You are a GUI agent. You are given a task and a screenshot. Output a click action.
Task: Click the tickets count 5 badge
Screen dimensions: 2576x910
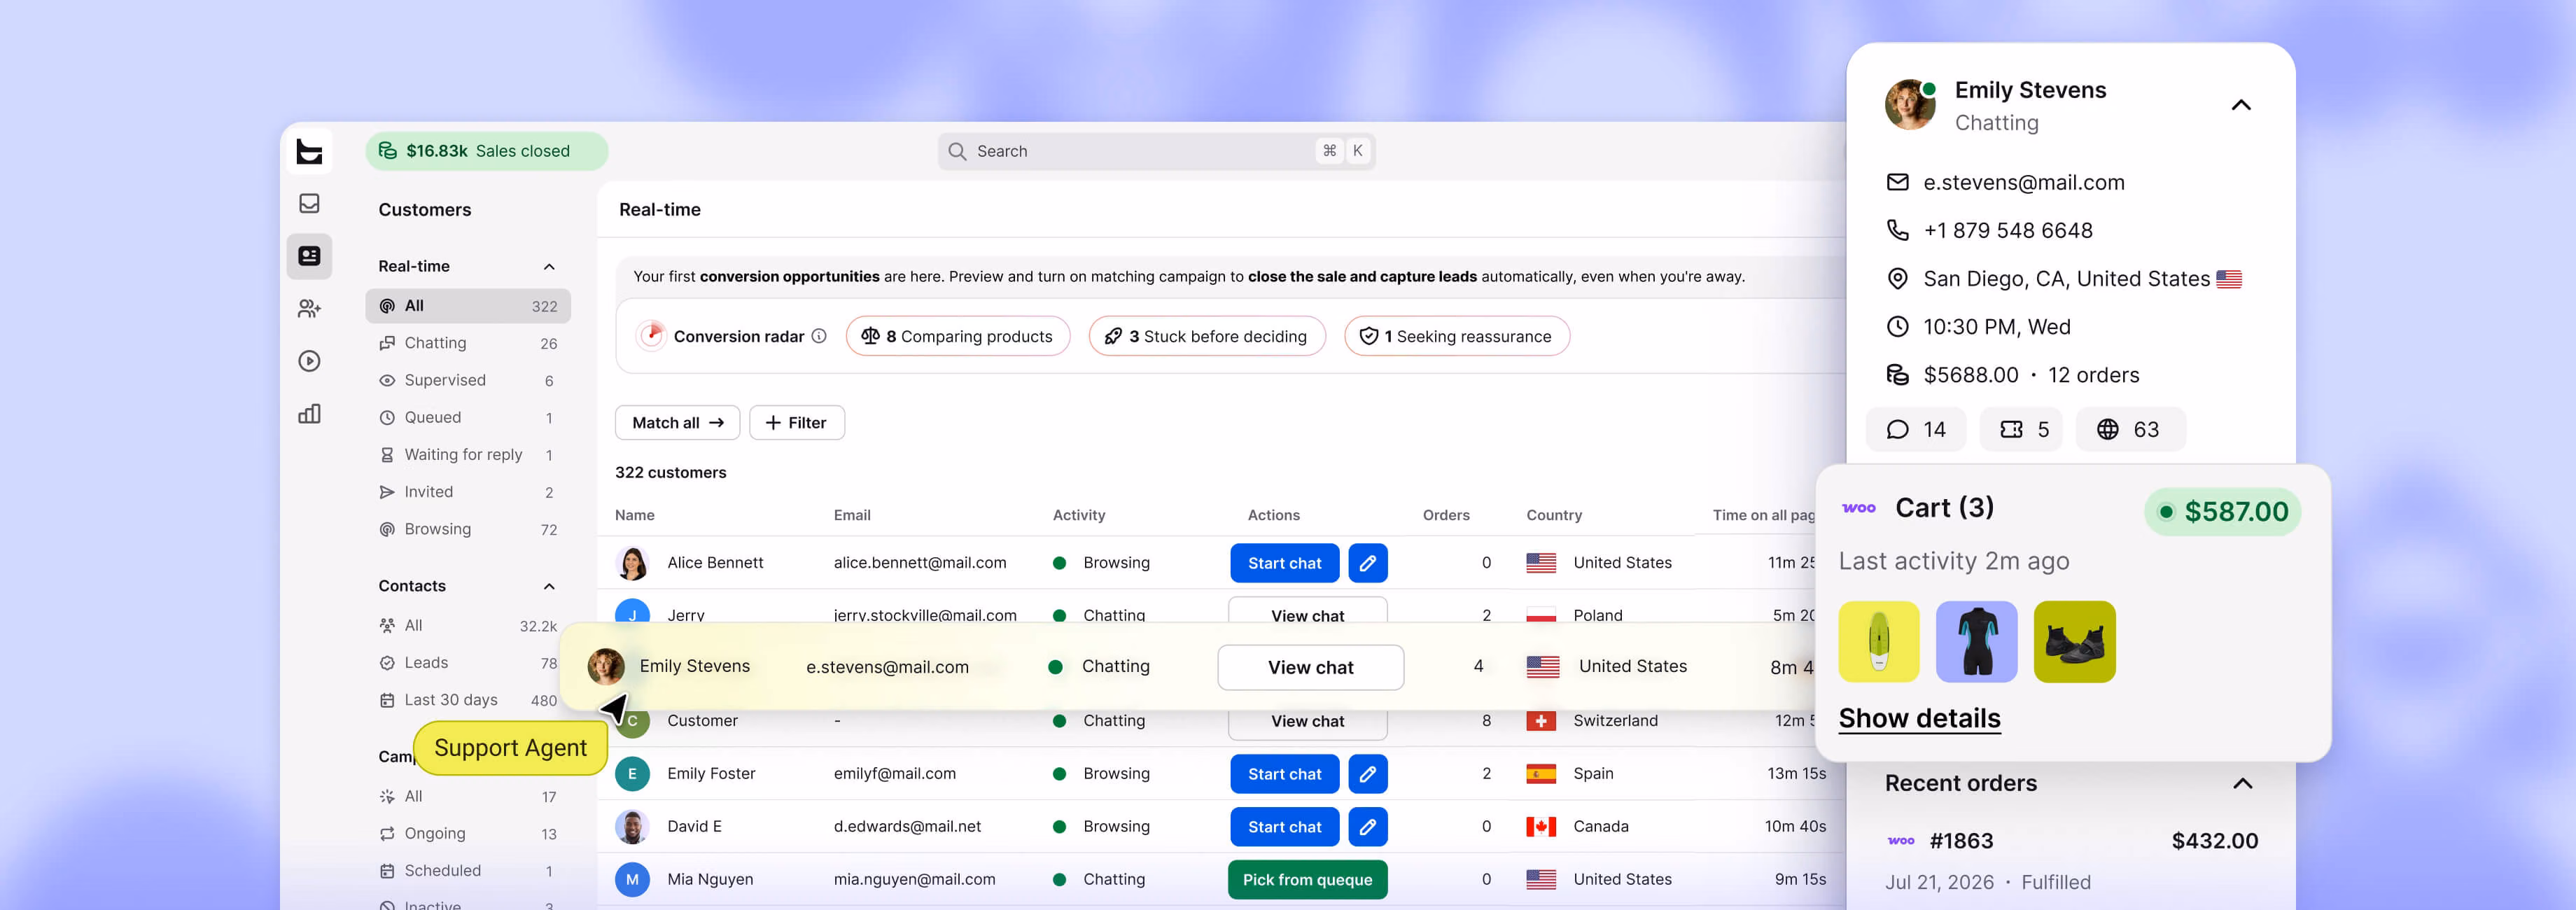[2022, 429]
